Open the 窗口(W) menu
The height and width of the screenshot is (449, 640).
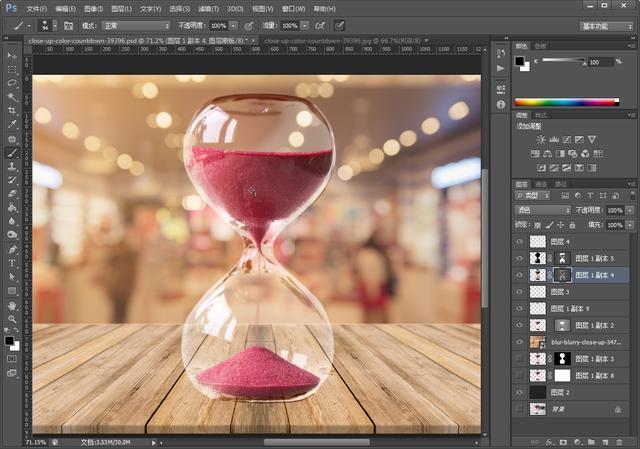pos(293,9)
